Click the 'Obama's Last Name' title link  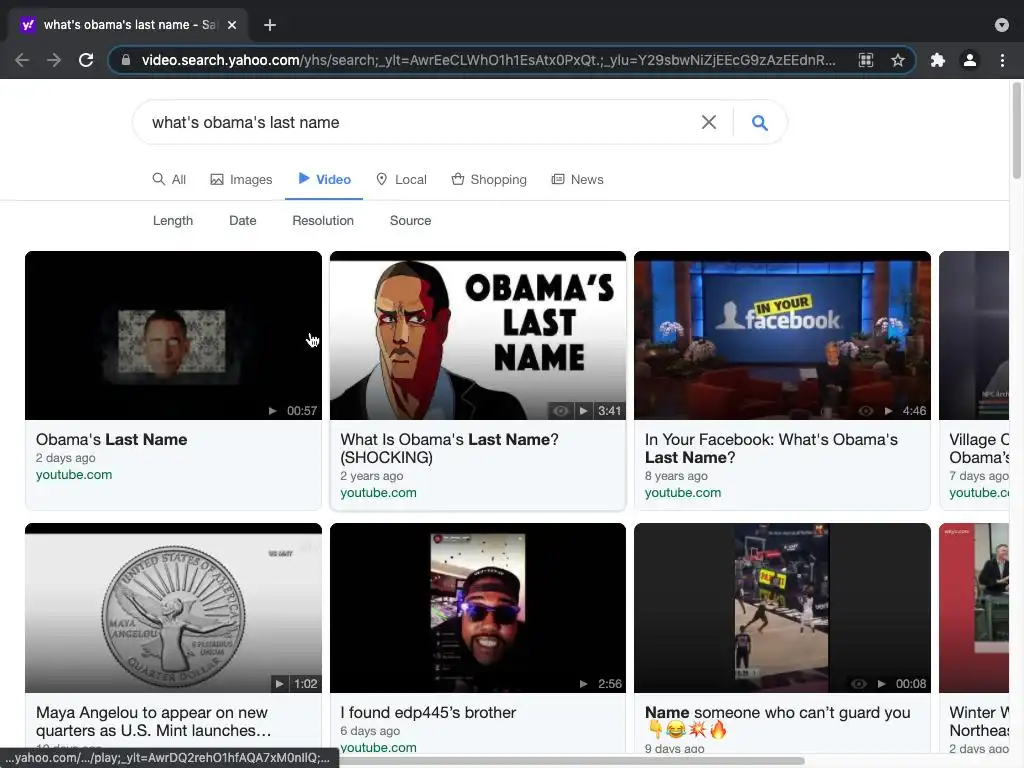112,440
